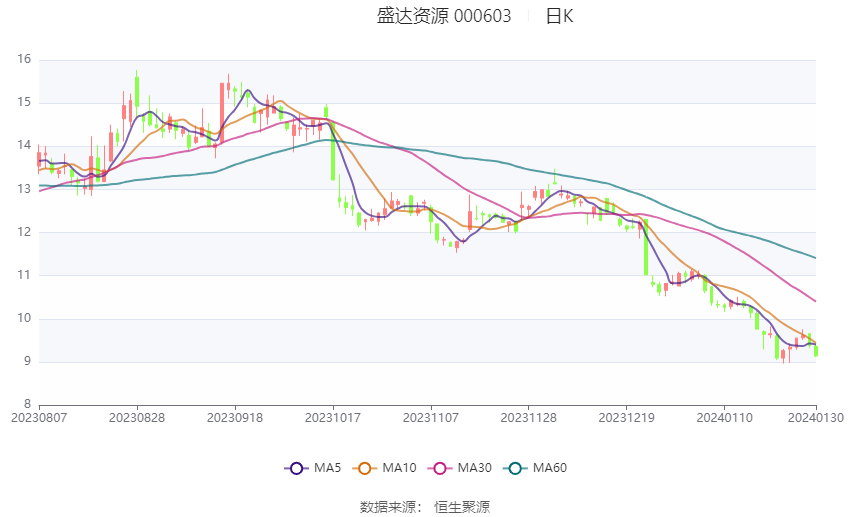Click y-axis value 11
The height and width of the screenshot is (517, 850).
coord(24,275)
